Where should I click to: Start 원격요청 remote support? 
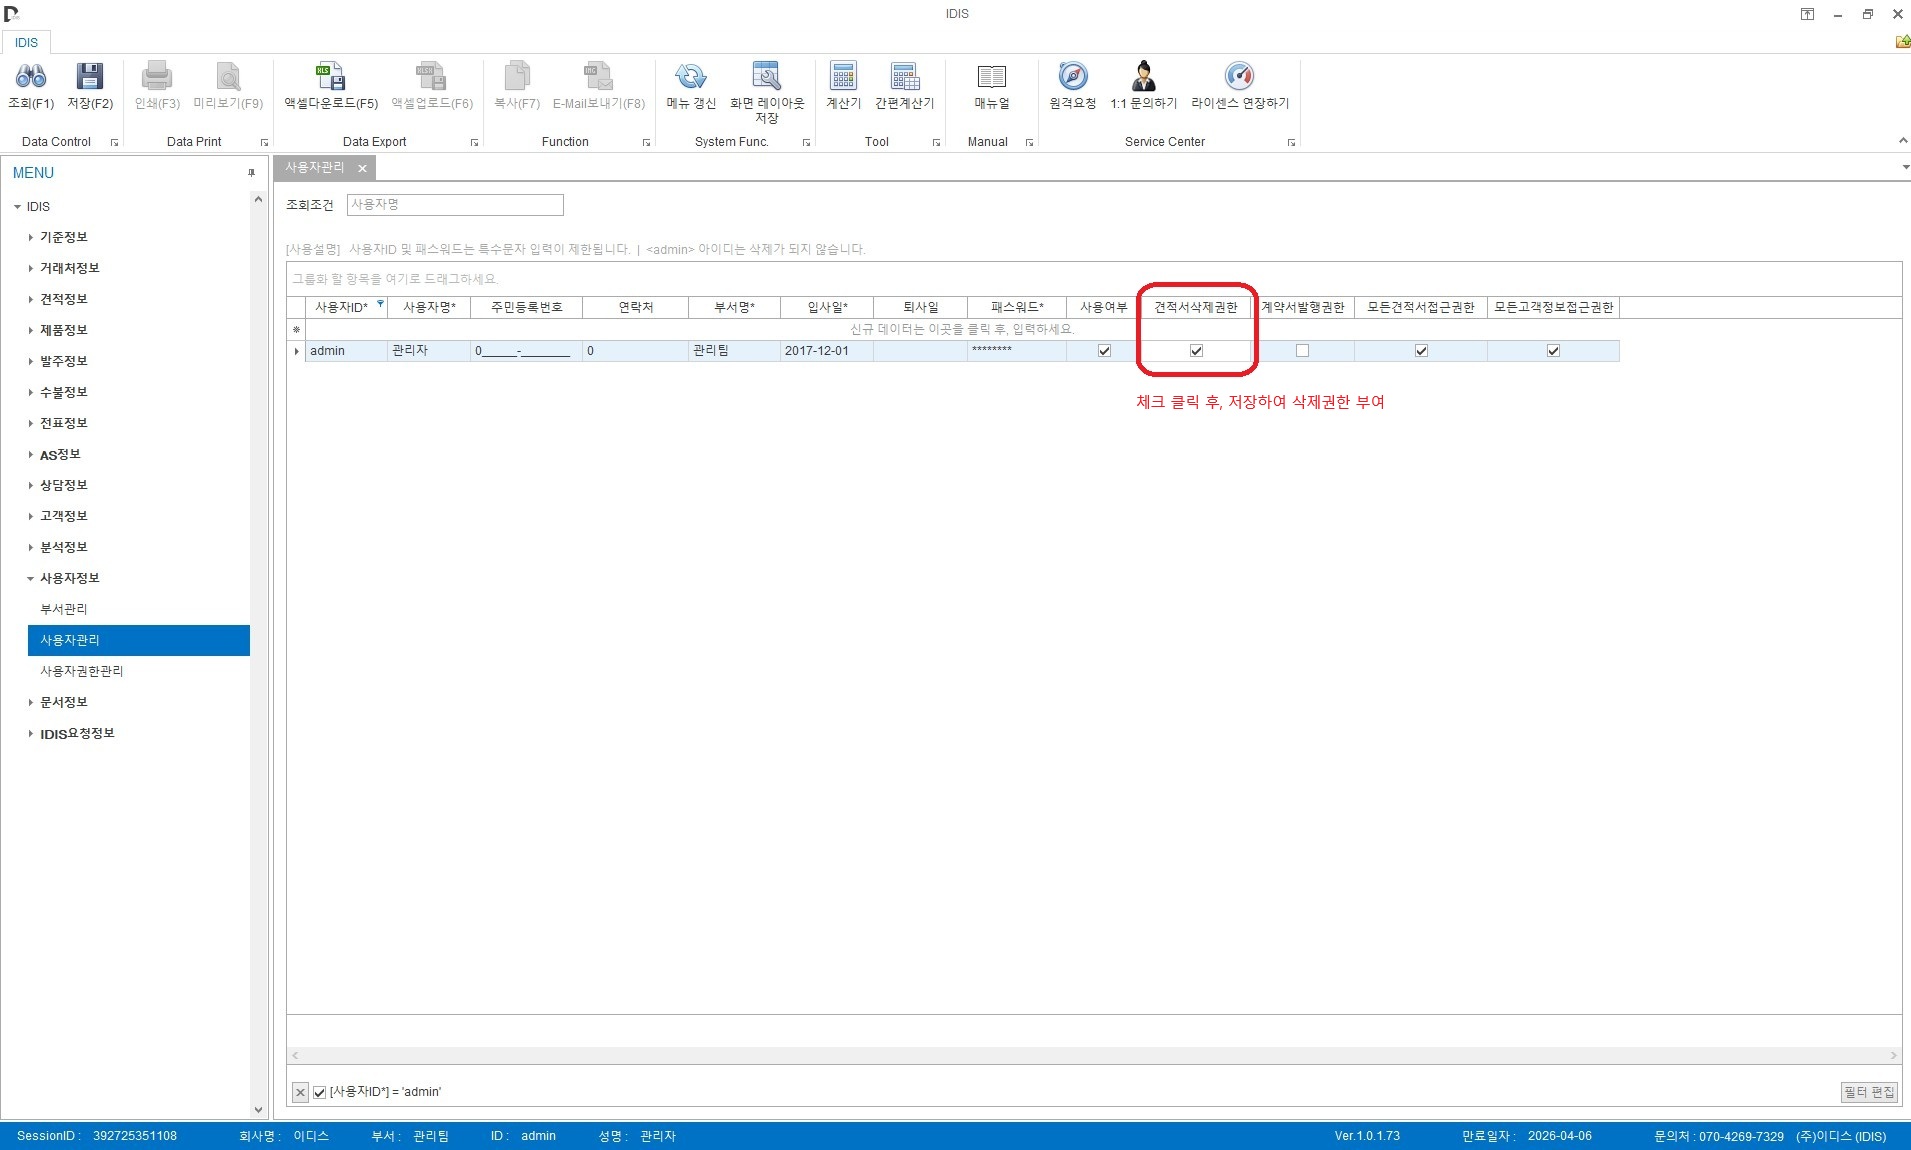pos(1072,77)
